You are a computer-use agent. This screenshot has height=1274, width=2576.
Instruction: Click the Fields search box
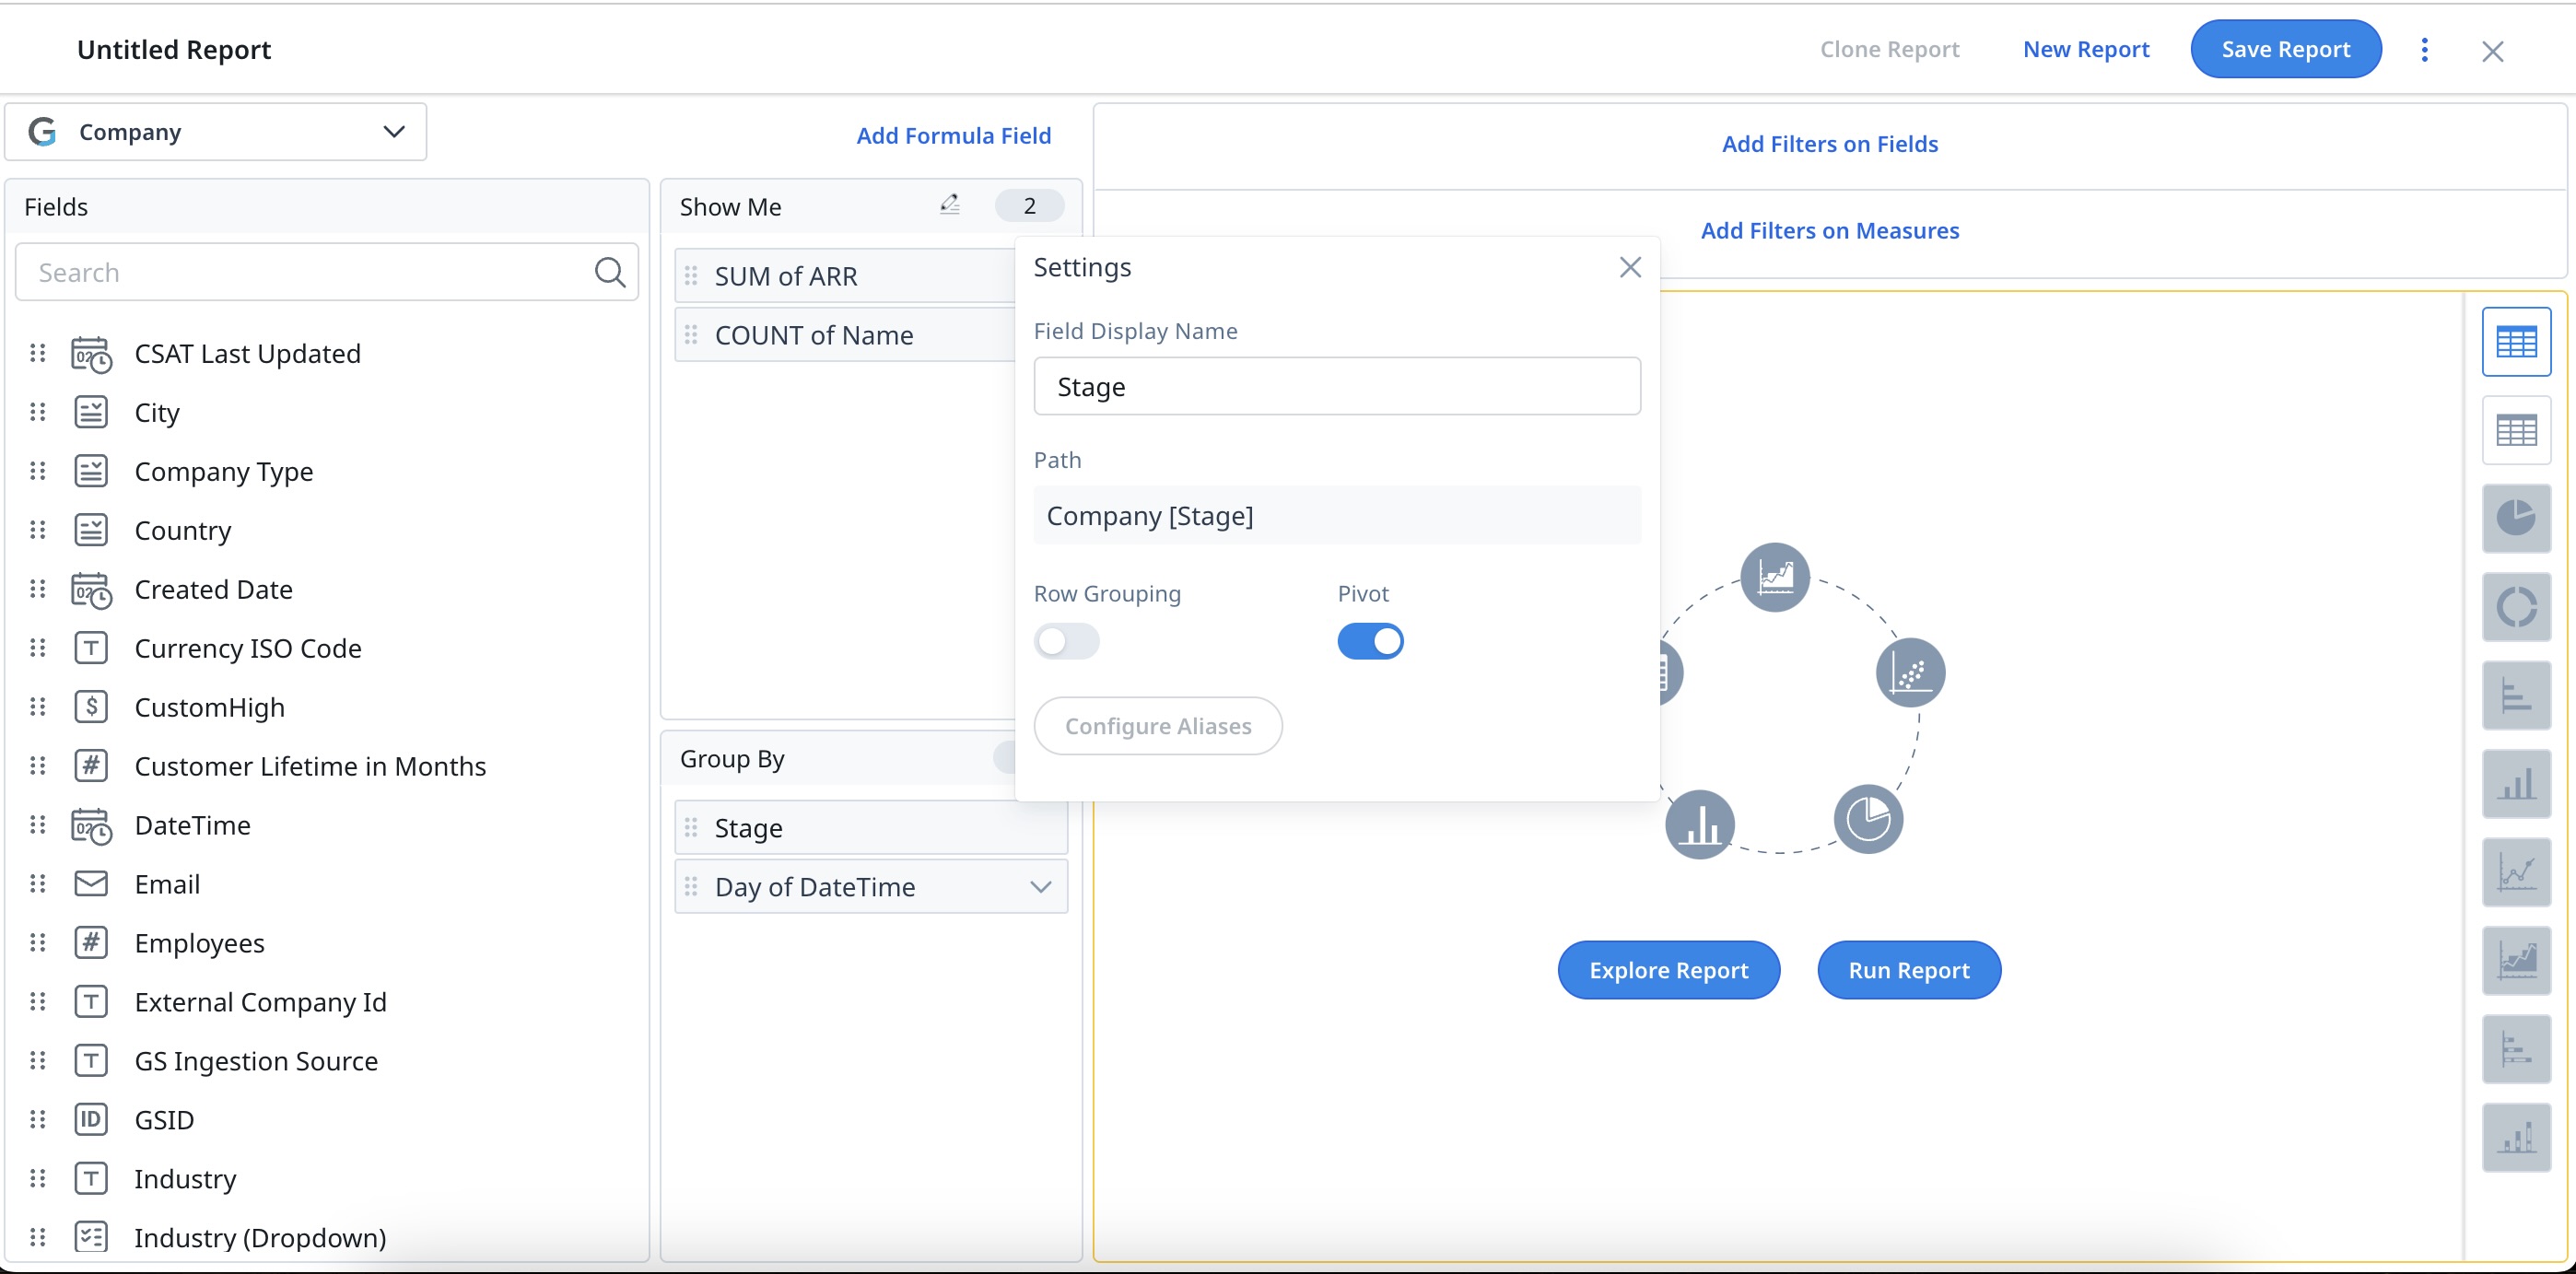coord(326,272)
